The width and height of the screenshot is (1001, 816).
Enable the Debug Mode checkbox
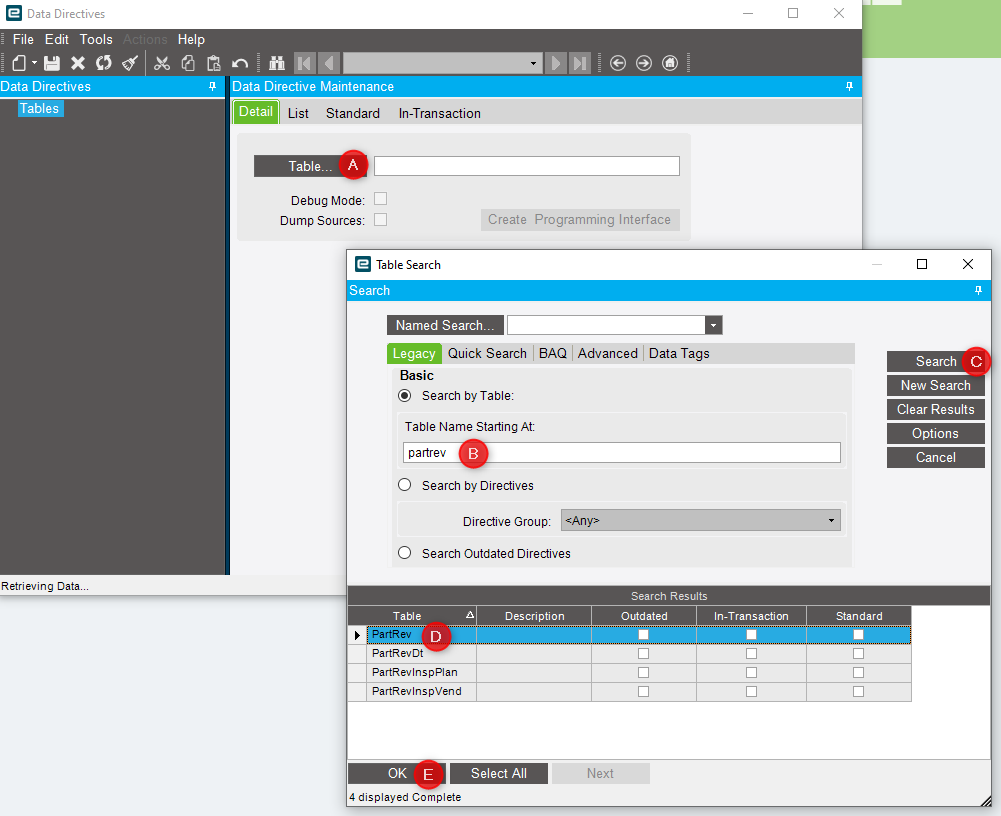tap(380, 198)
